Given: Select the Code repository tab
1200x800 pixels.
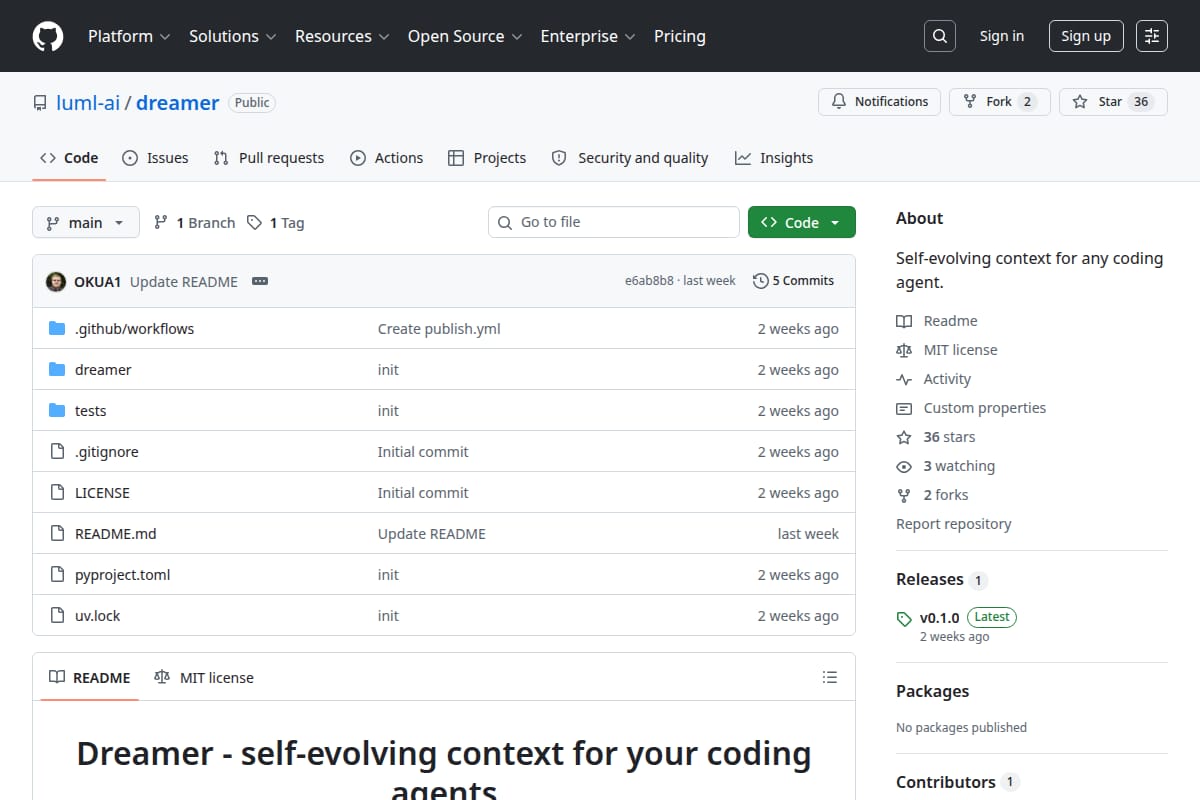Looking at the screenshot, I should click(x=69, y=158).
